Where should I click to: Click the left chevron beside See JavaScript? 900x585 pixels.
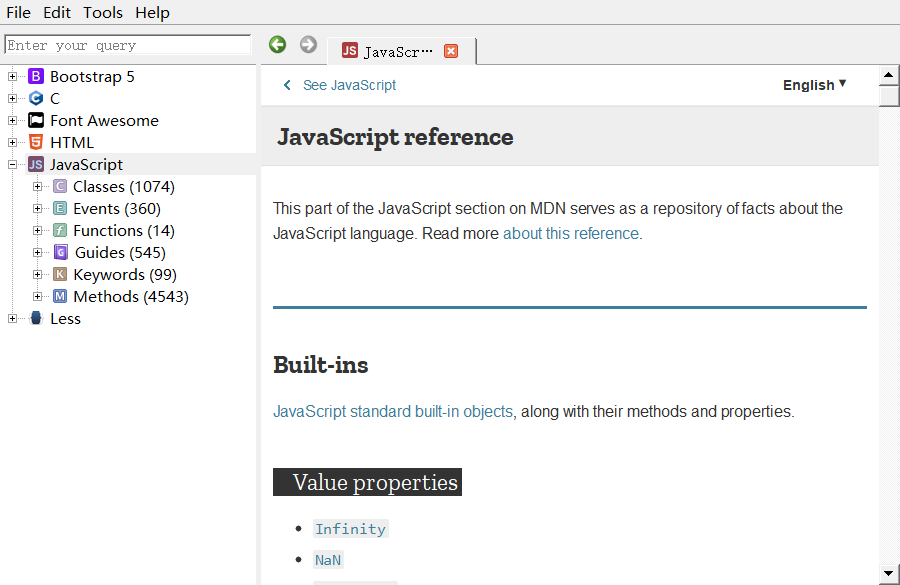(x=288, y=85)
